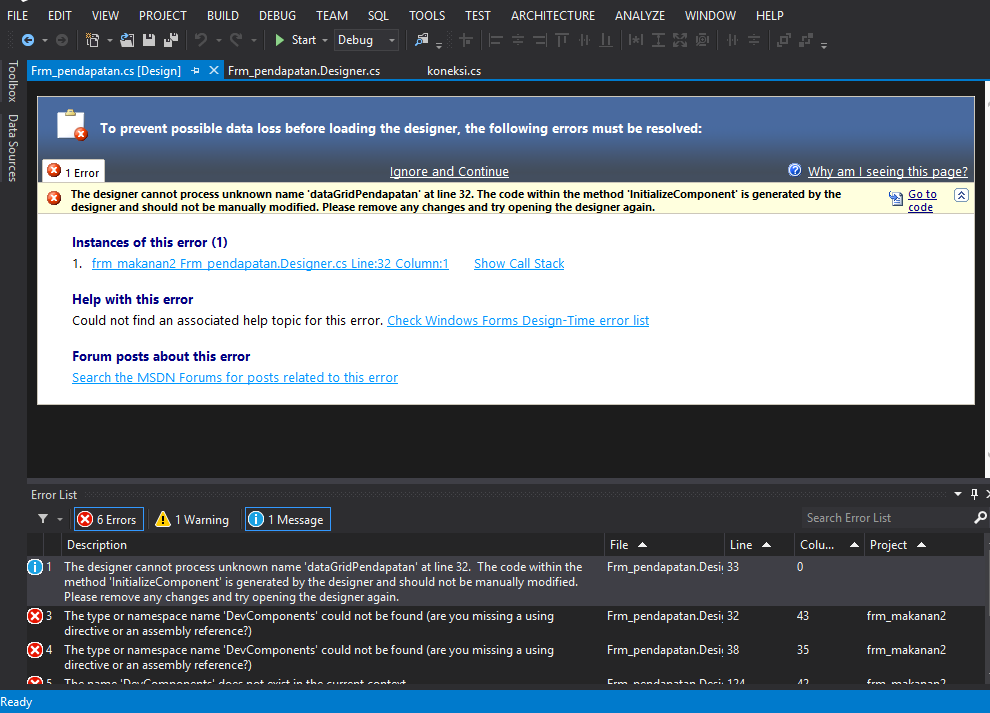This screenshot has height=713, width=990.
Task: Toggle the 1 Message filter in Error List
Action: click(287, 519)
